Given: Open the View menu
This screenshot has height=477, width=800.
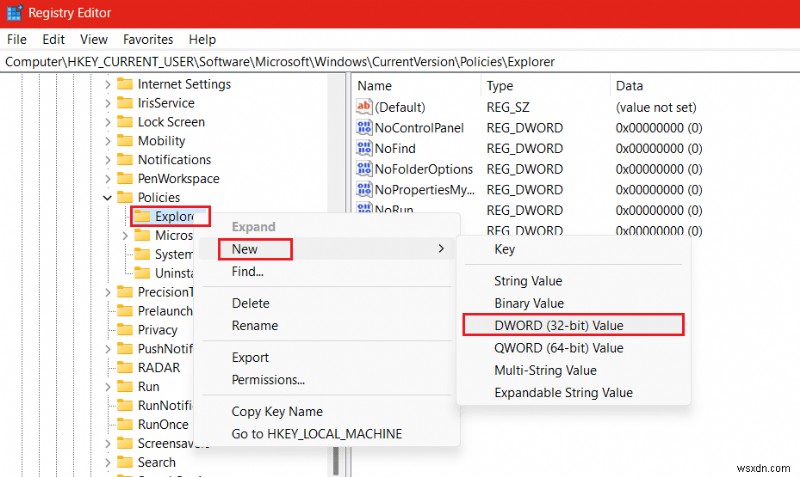Looking at the screenshot, I should coord(94,39).
